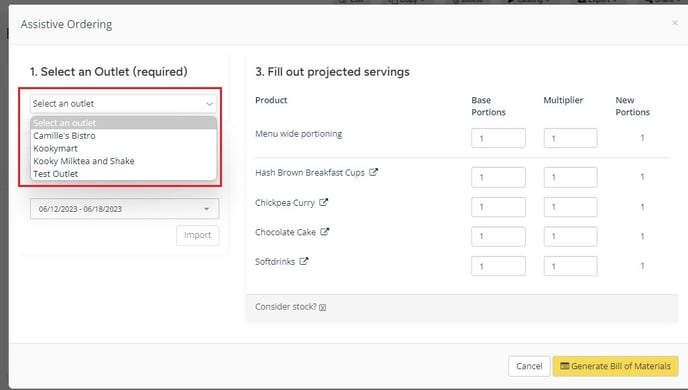Click the Base Portions column header
Image resolution: width=688 pixels, height=390 pixels.
[x=488, y=106]
